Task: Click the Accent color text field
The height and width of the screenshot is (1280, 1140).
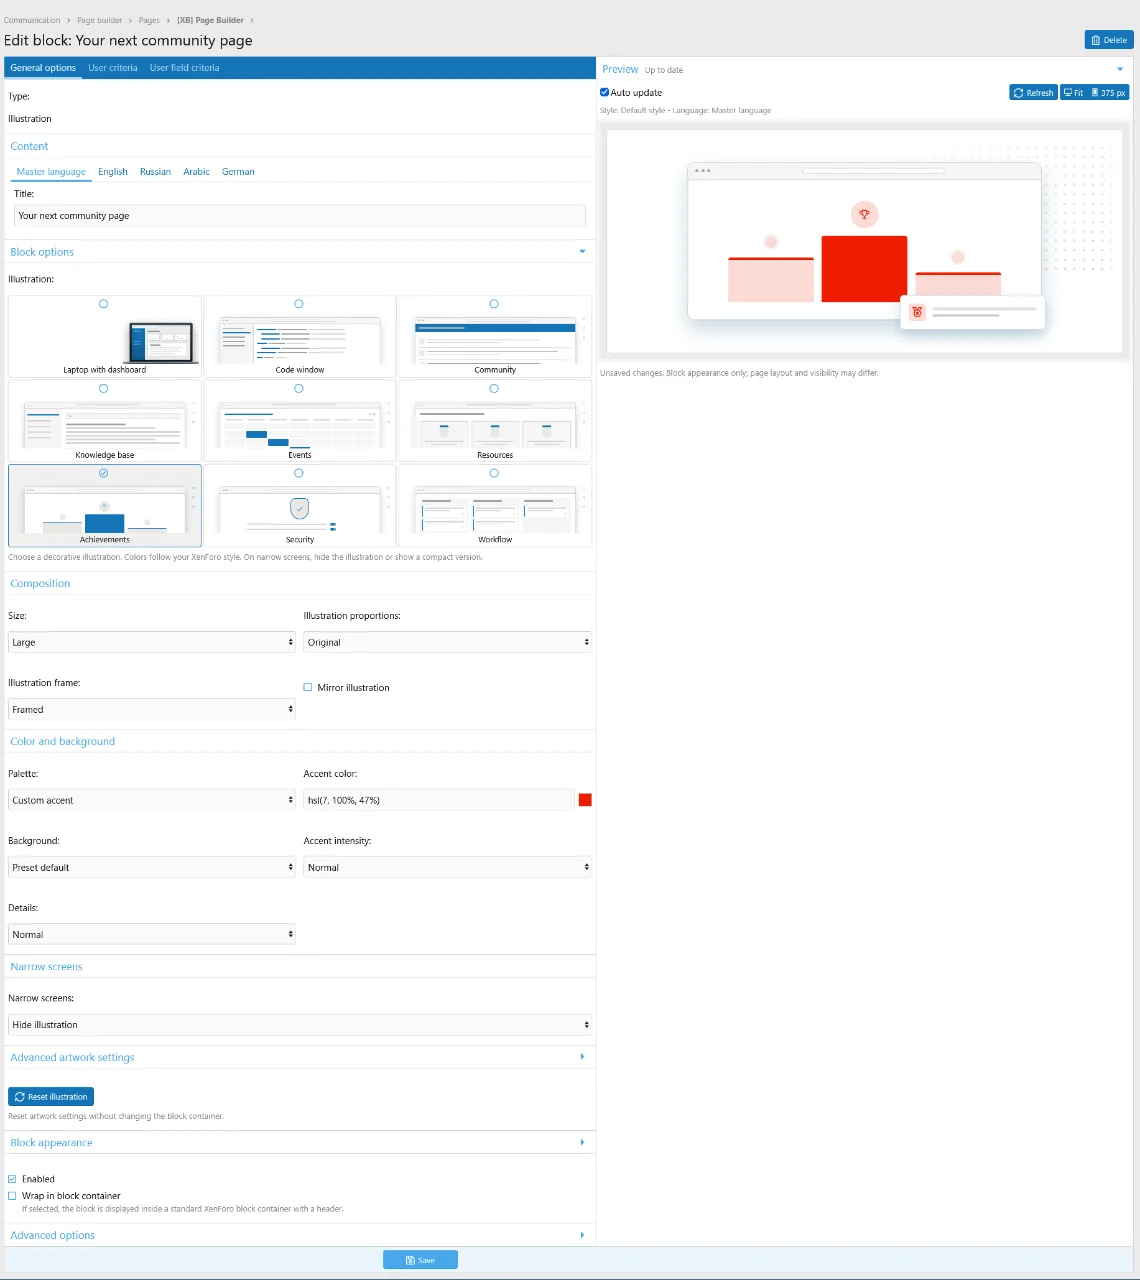Action: 438,800
